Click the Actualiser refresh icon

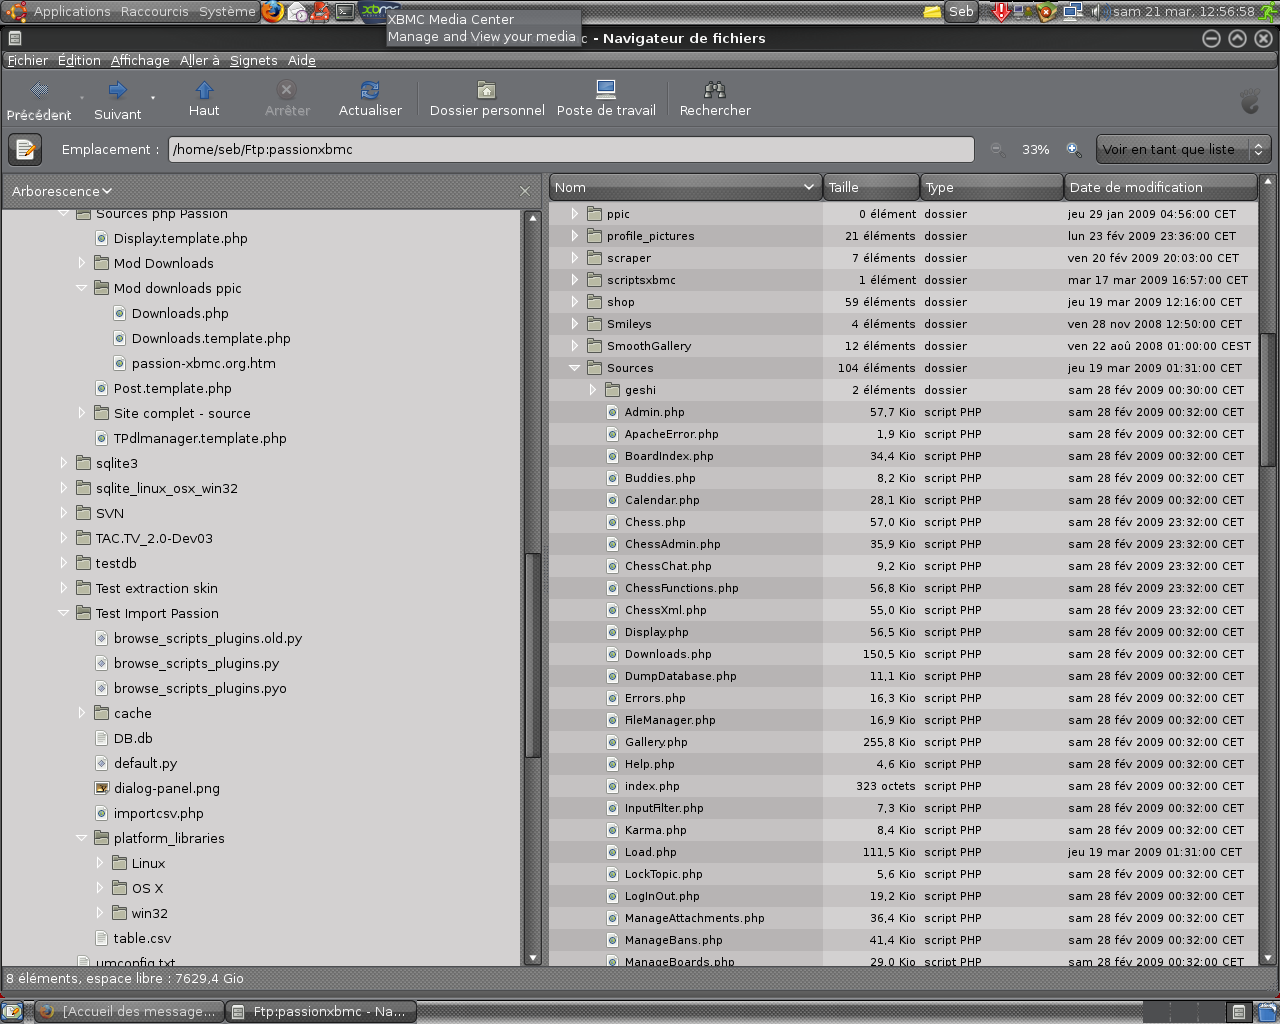tap(370, 91)
